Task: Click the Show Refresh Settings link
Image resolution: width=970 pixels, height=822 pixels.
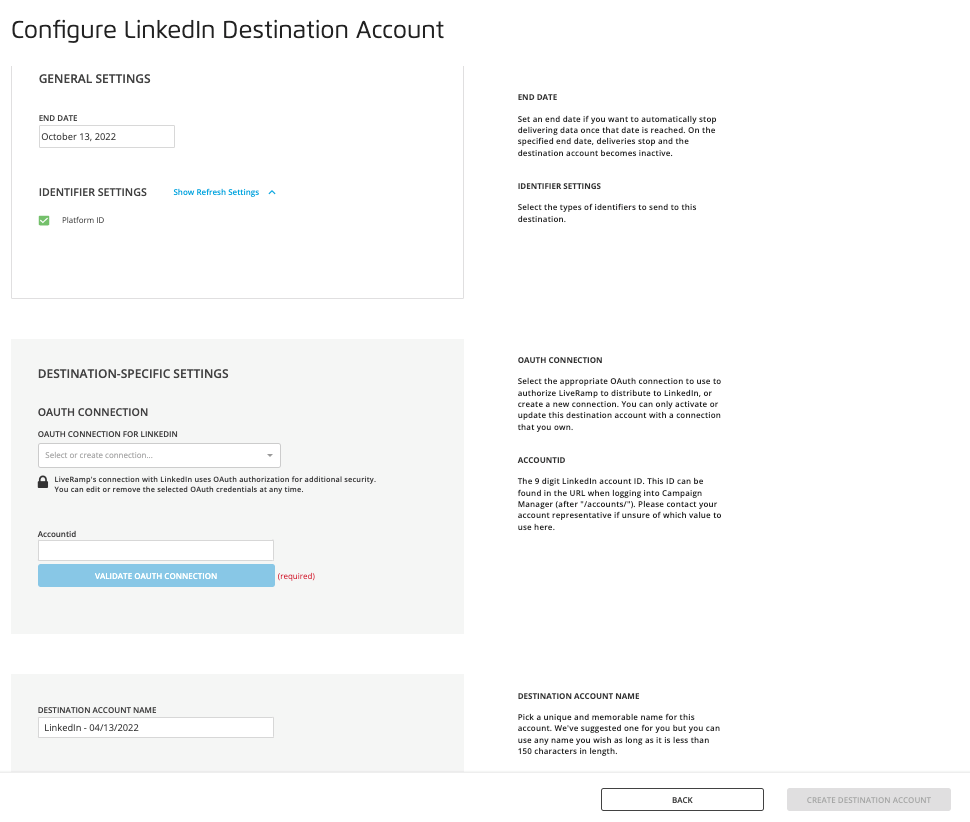Action: (x=216, y=192)
